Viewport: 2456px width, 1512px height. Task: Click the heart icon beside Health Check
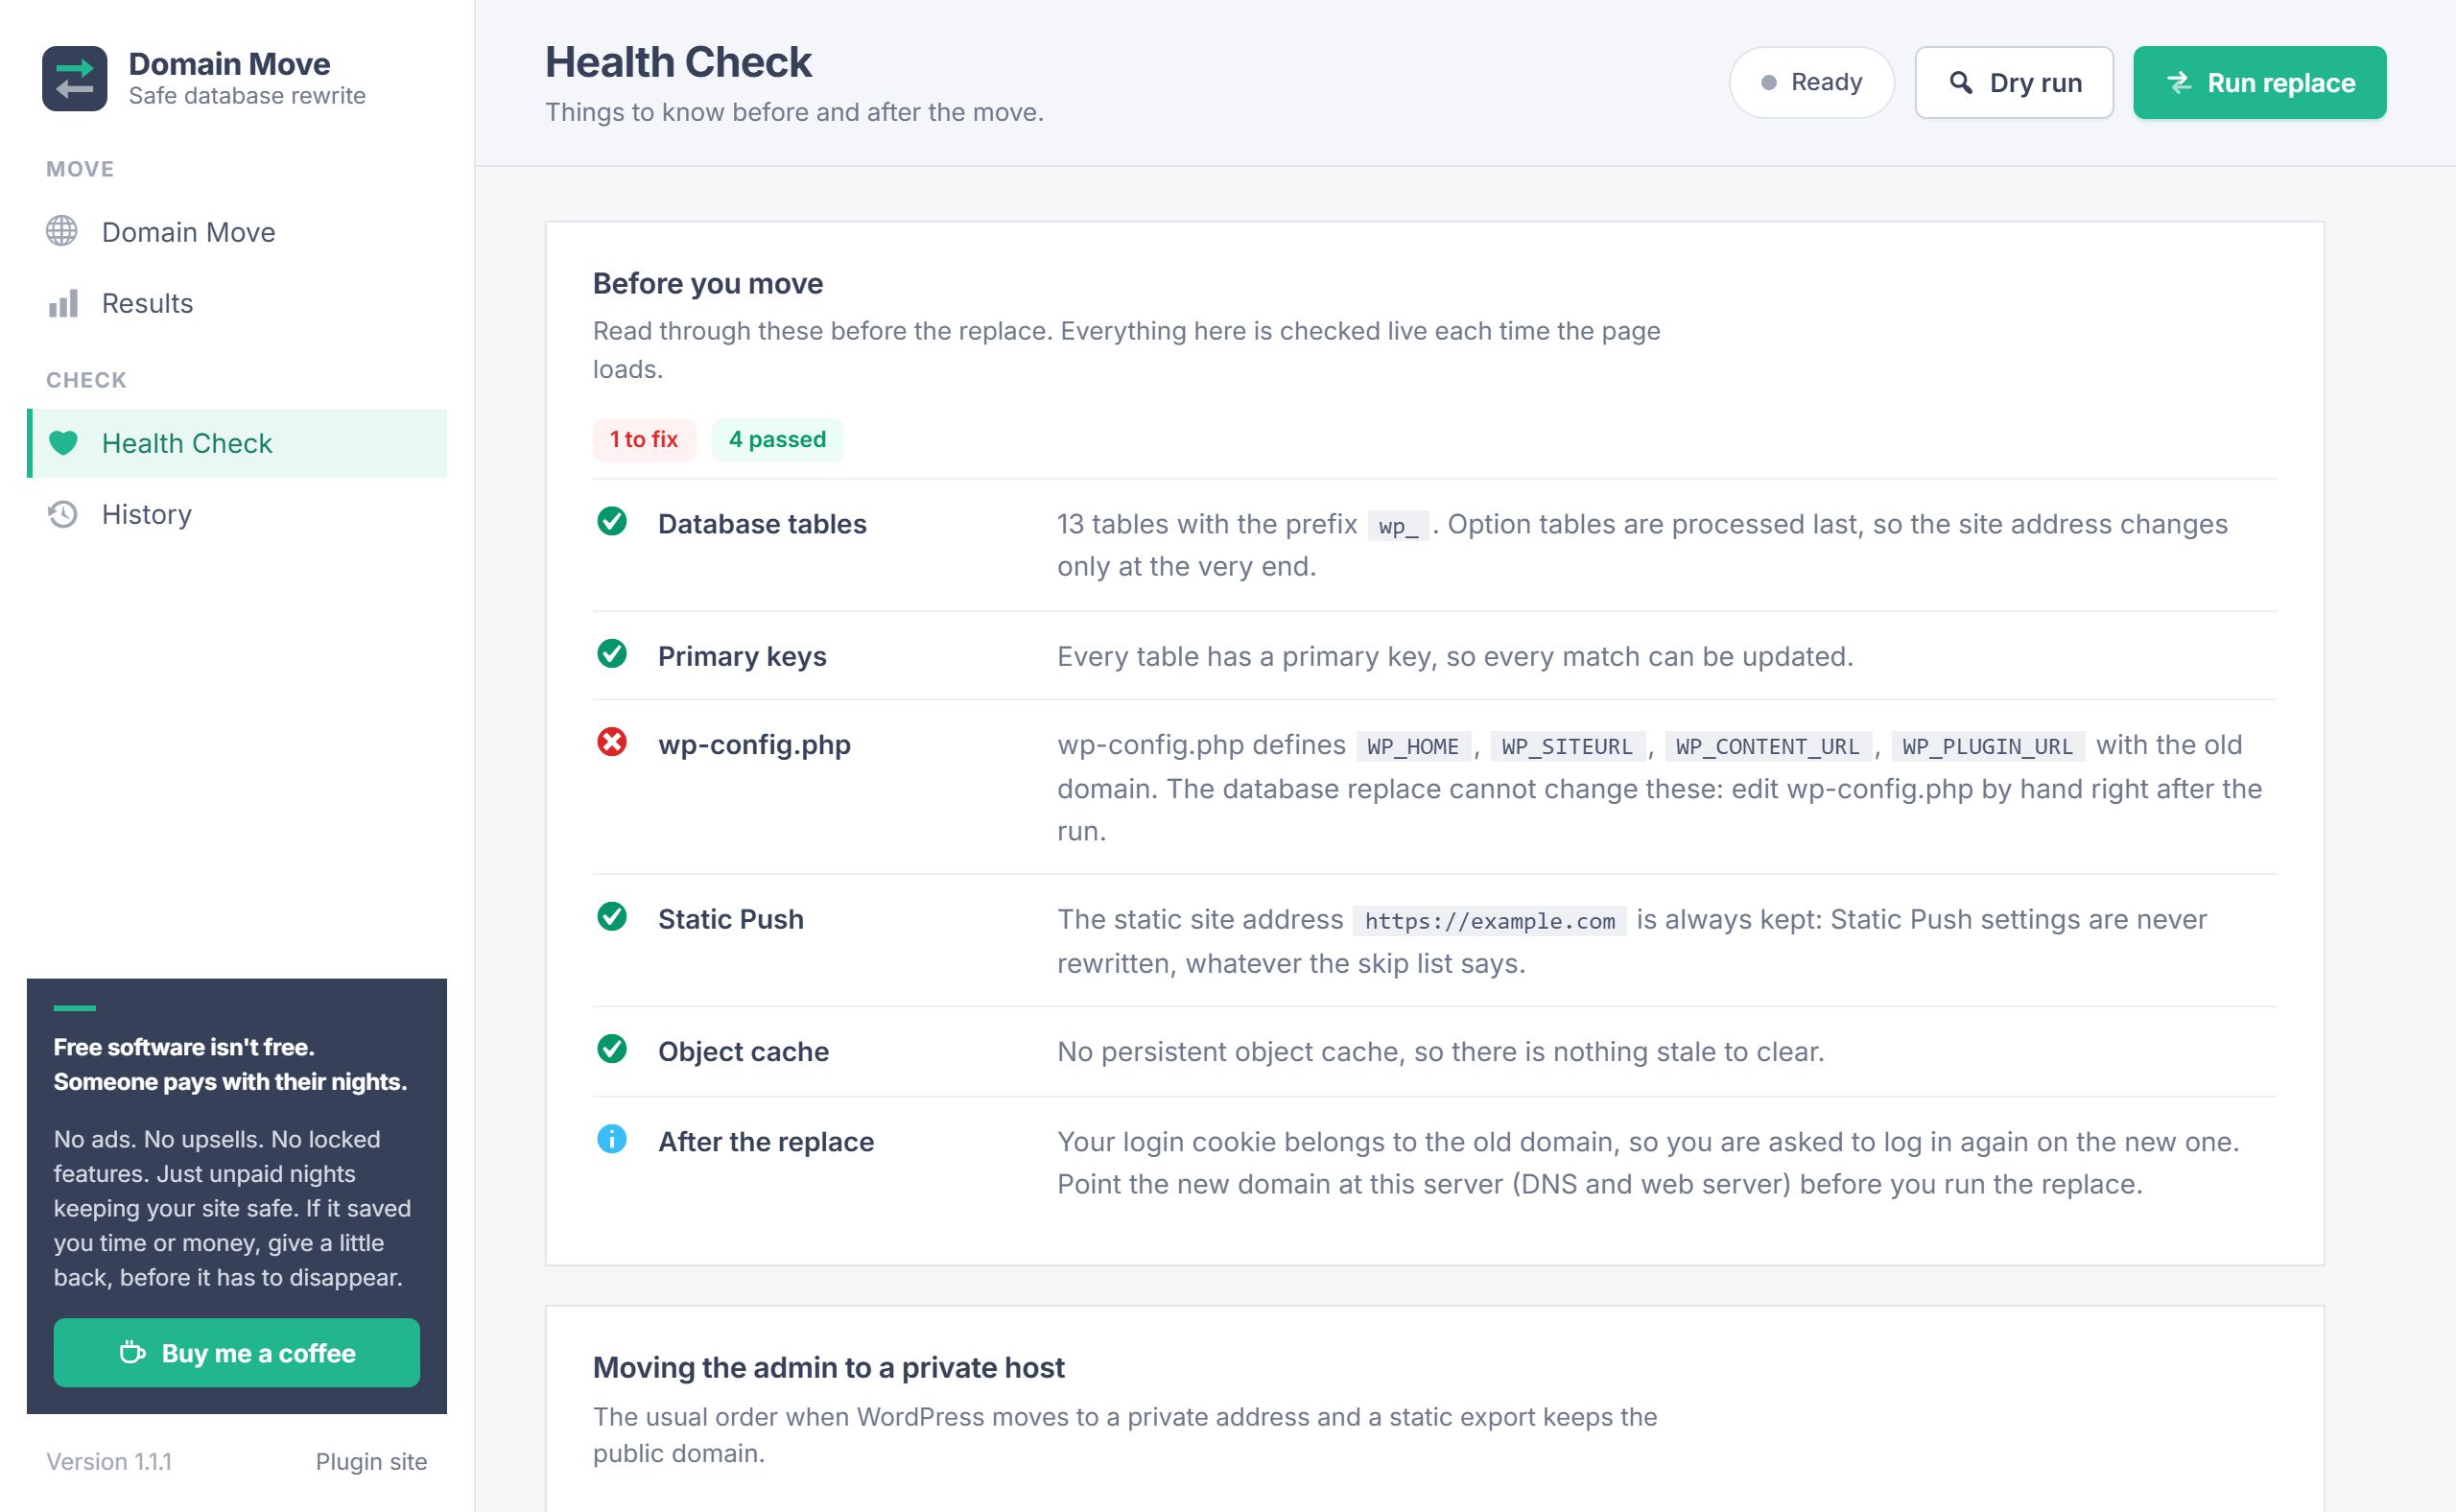pyautogui.click(x=63, y=443)
